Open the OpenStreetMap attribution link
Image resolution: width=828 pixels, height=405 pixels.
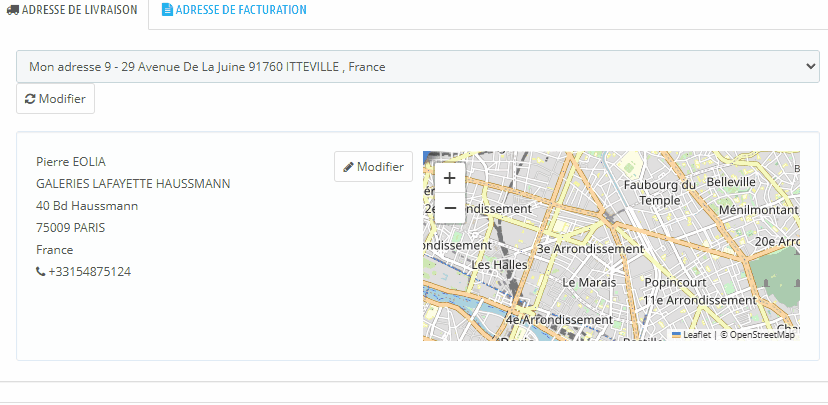point(762,335)
